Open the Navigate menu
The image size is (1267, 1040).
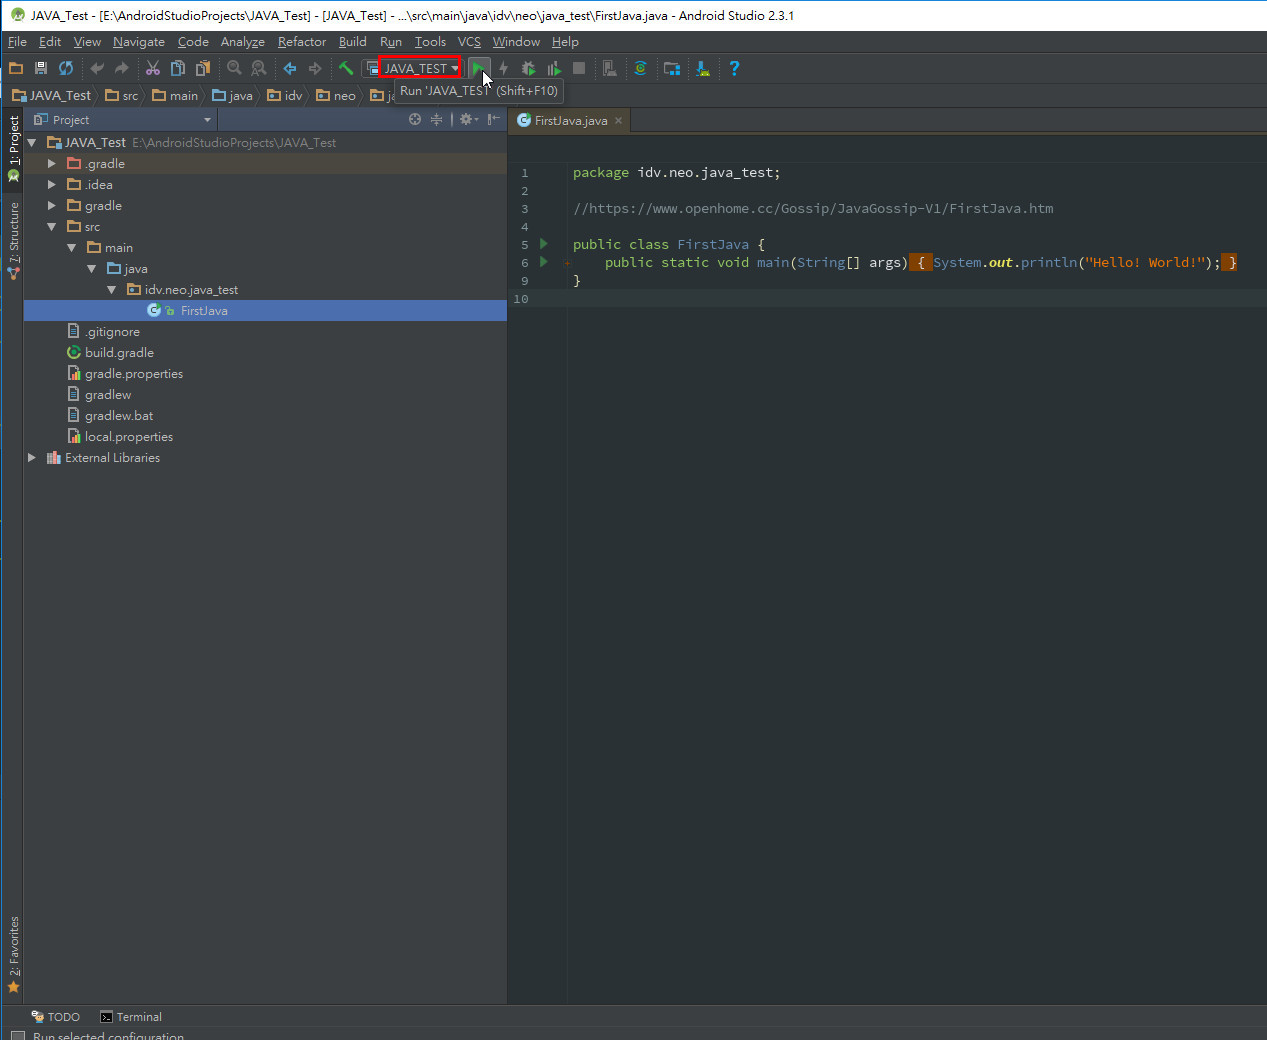139,42
